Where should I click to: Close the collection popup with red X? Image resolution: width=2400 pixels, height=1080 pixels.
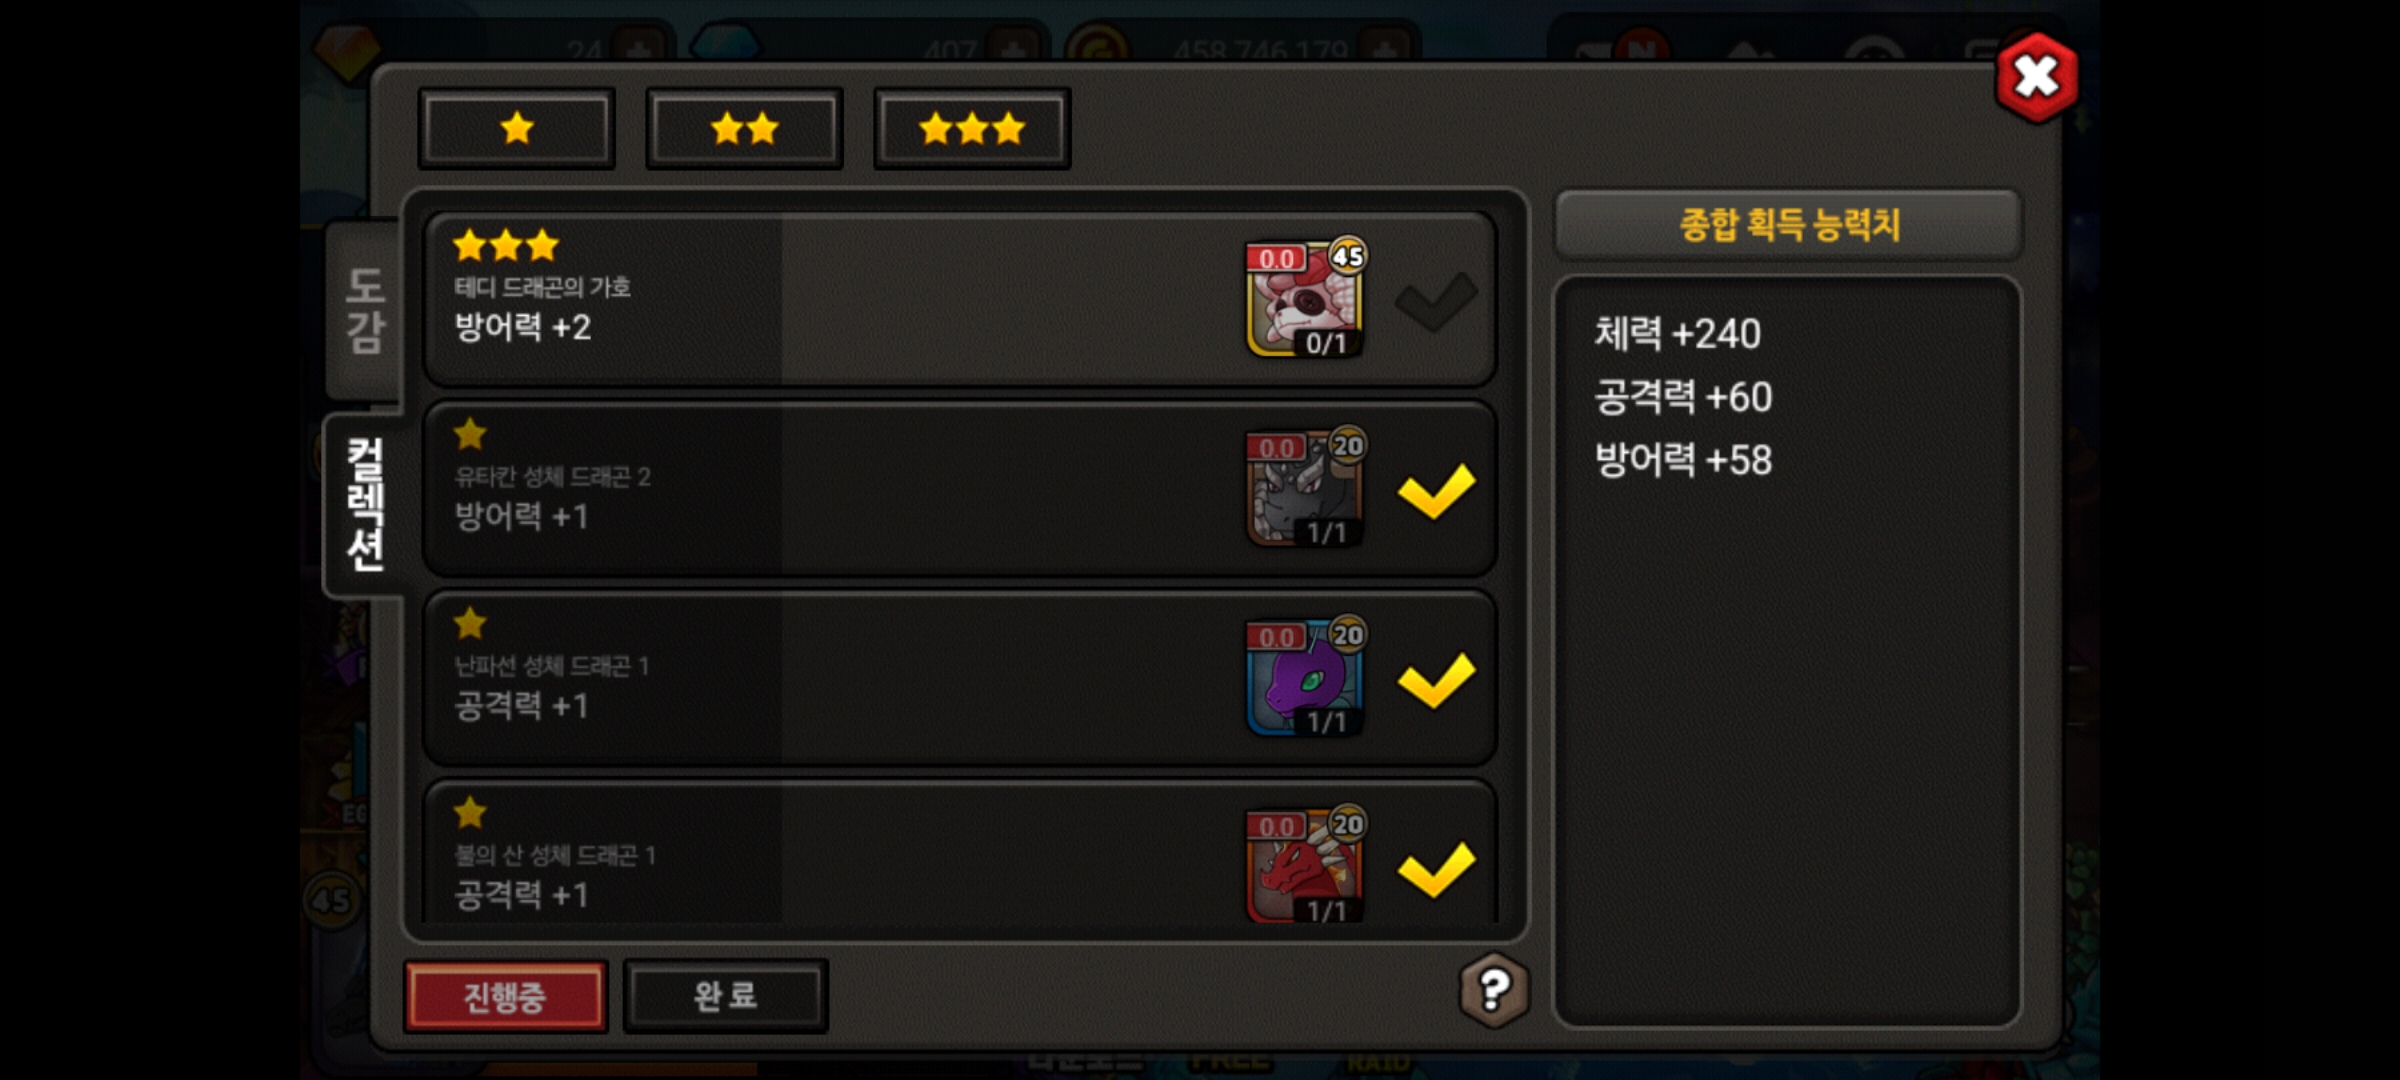click(2036, 77)
